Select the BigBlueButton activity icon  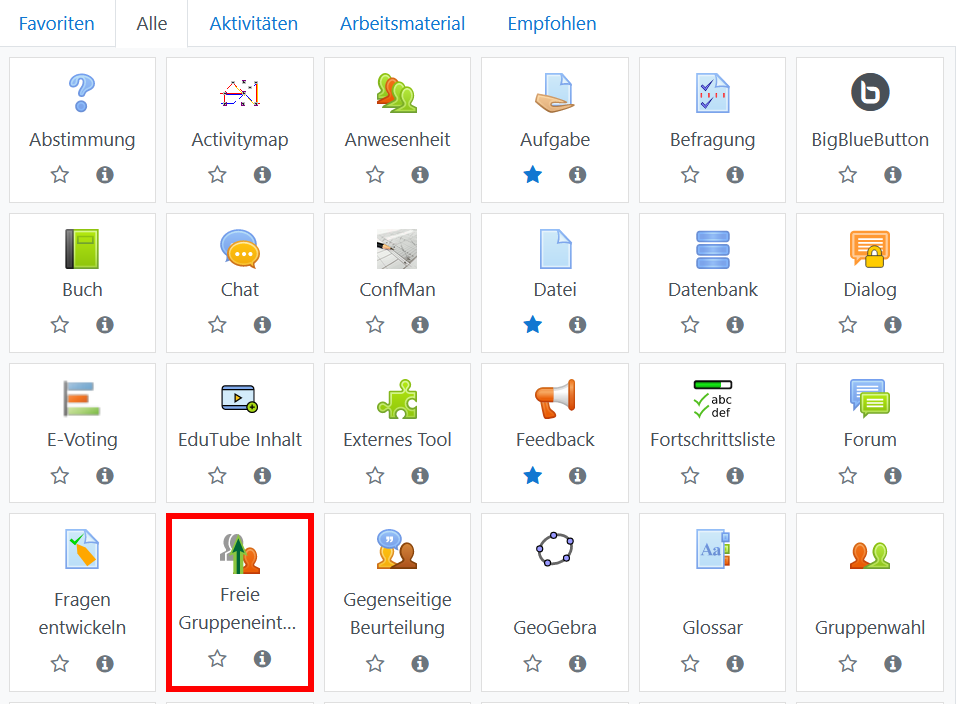(x=869, y=93)
